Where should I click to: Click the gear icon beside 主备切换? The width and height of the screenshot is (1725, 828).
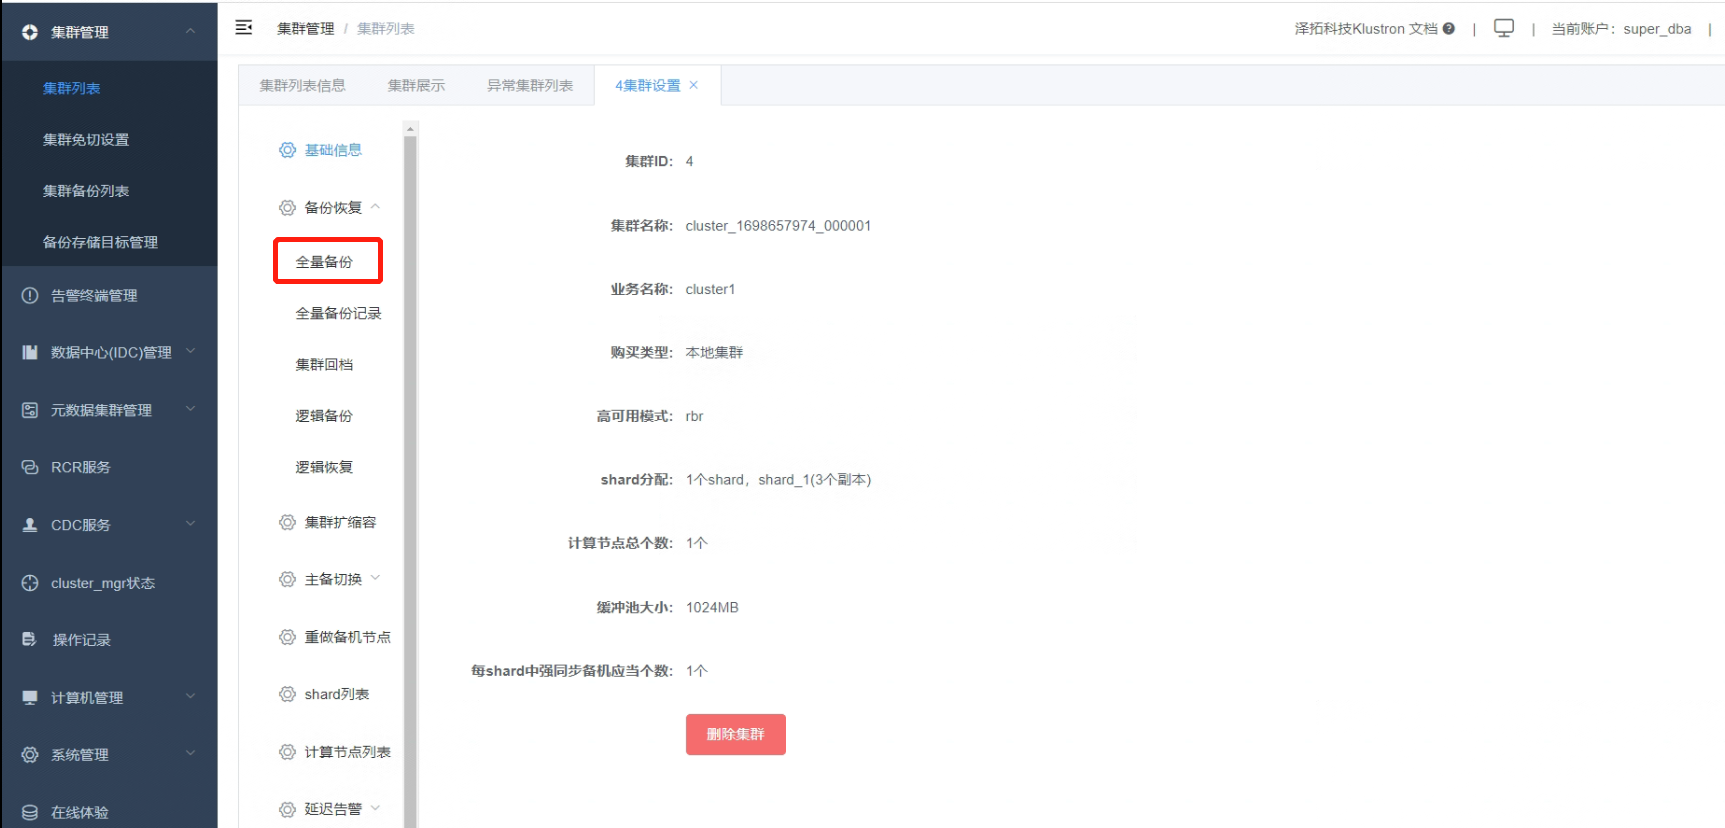(287, 579)
